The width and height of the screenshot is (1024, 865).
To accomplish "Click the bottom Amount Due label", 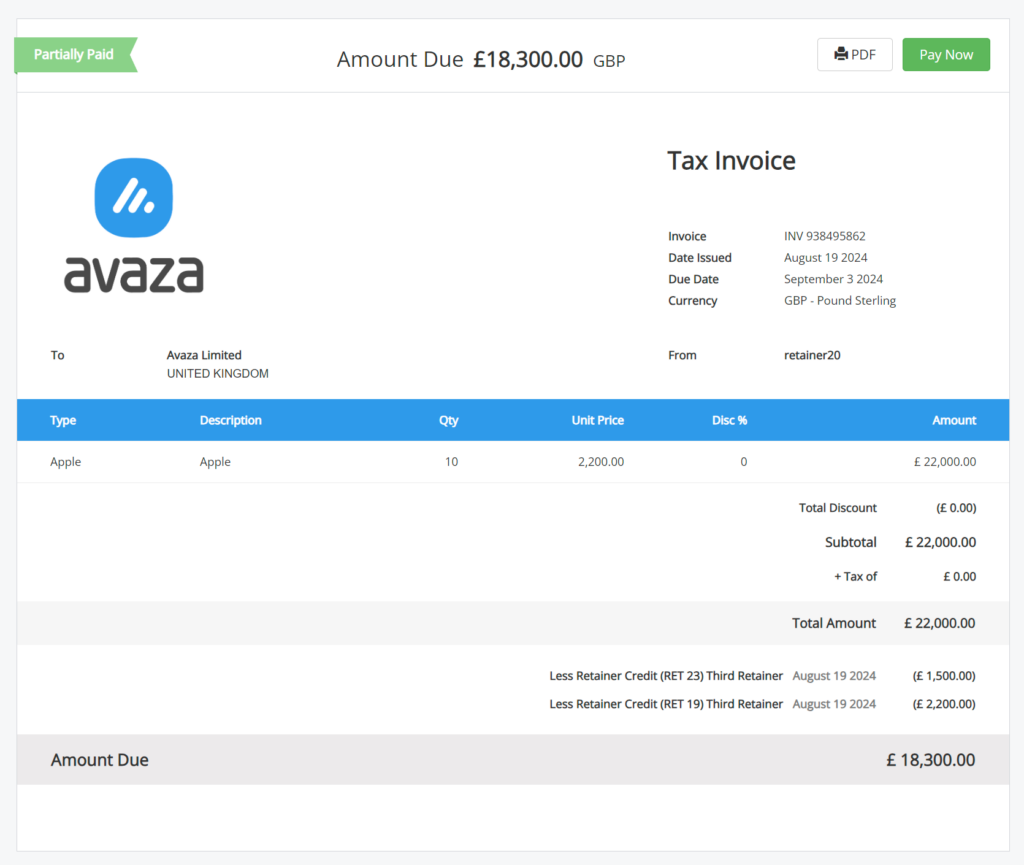I will pyautogui.click(x=99, y=760).
